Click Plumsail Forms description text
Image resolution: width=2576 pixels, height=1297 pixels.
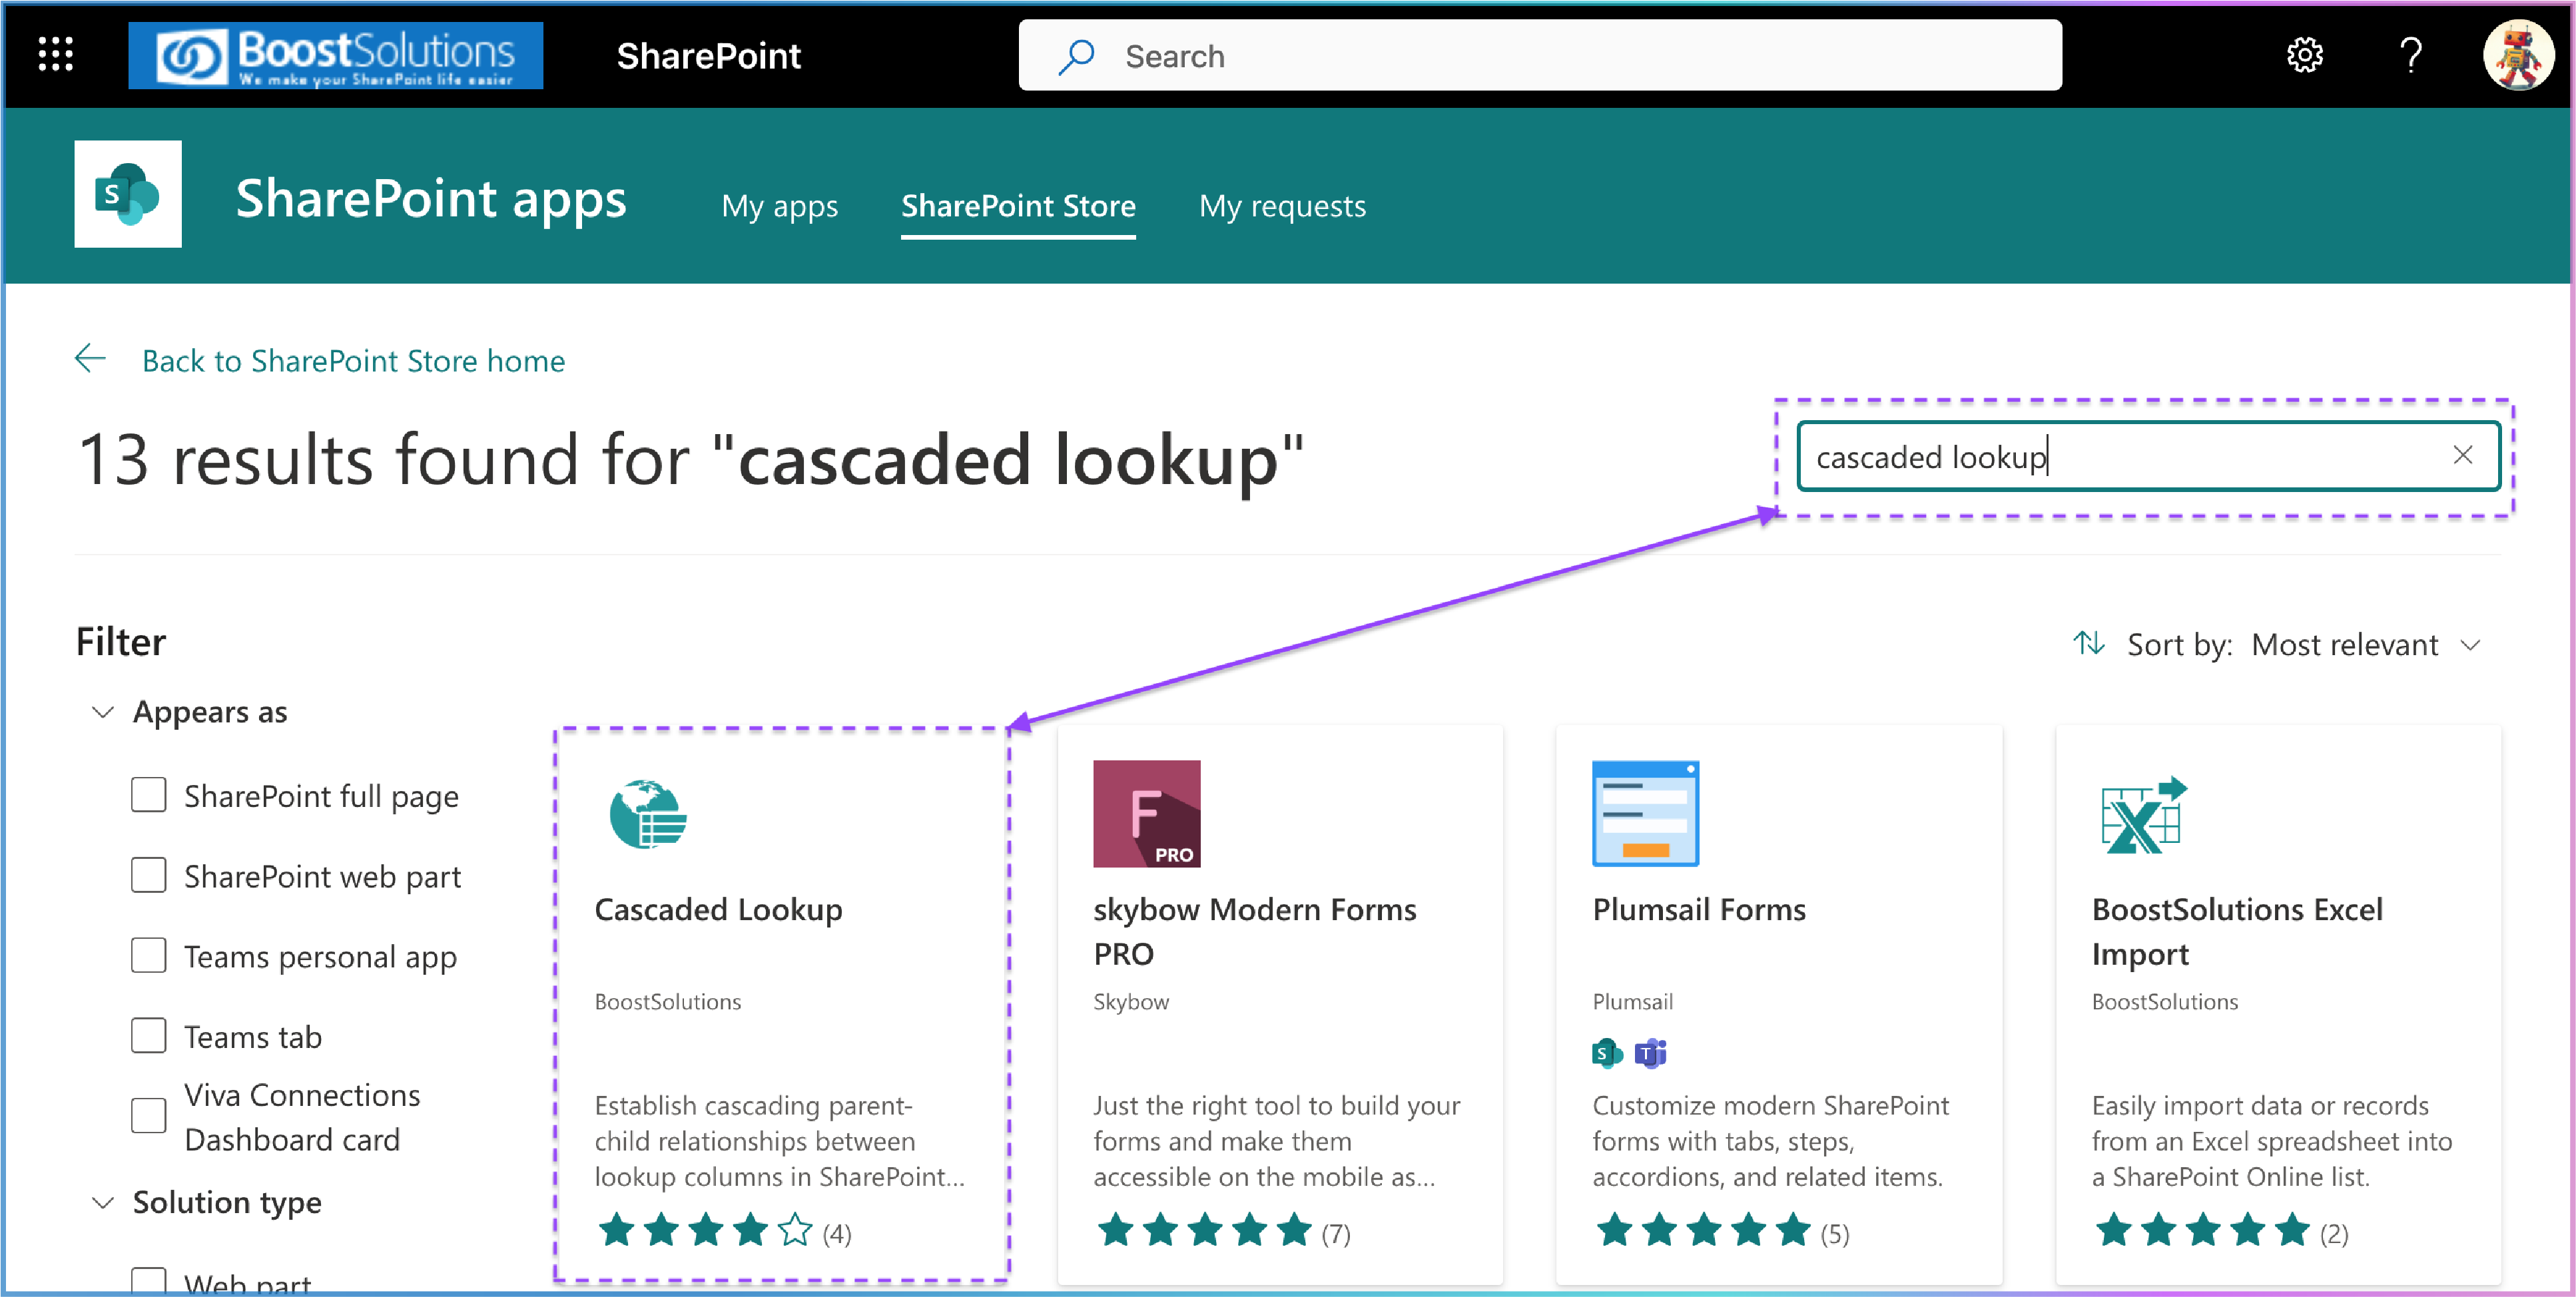pos(1770,1141)
